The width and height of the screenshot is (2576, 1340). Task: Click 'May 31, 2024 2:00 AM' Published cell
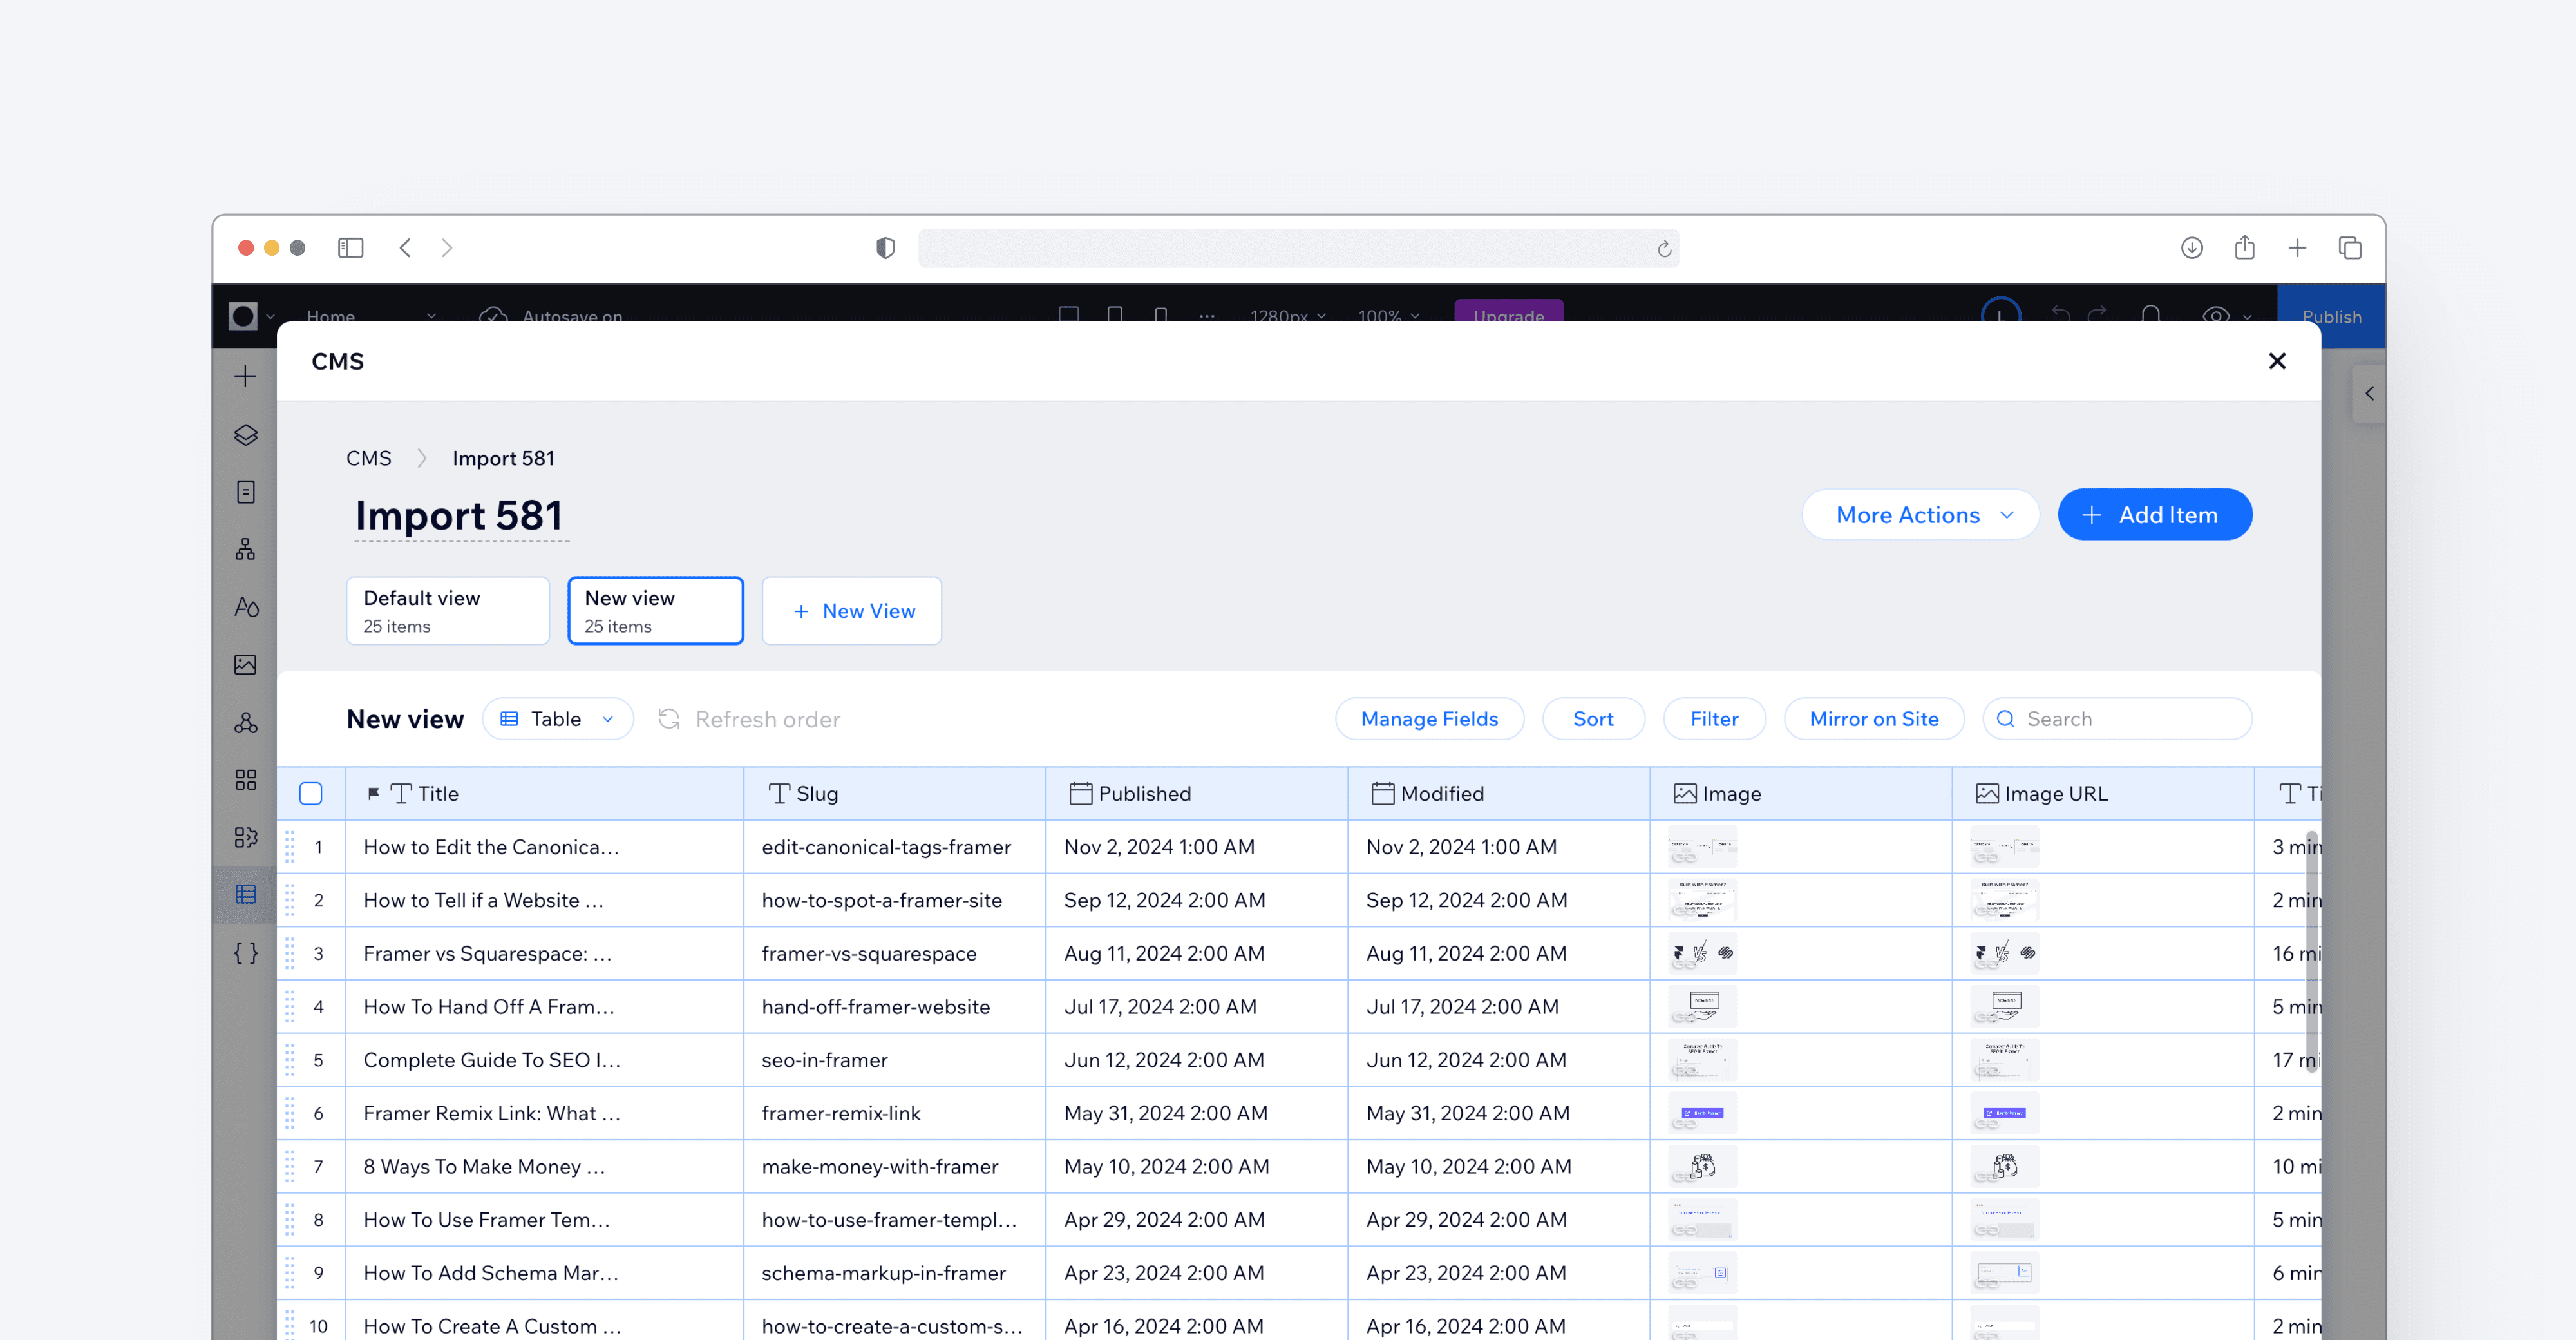point(1197,1113)
